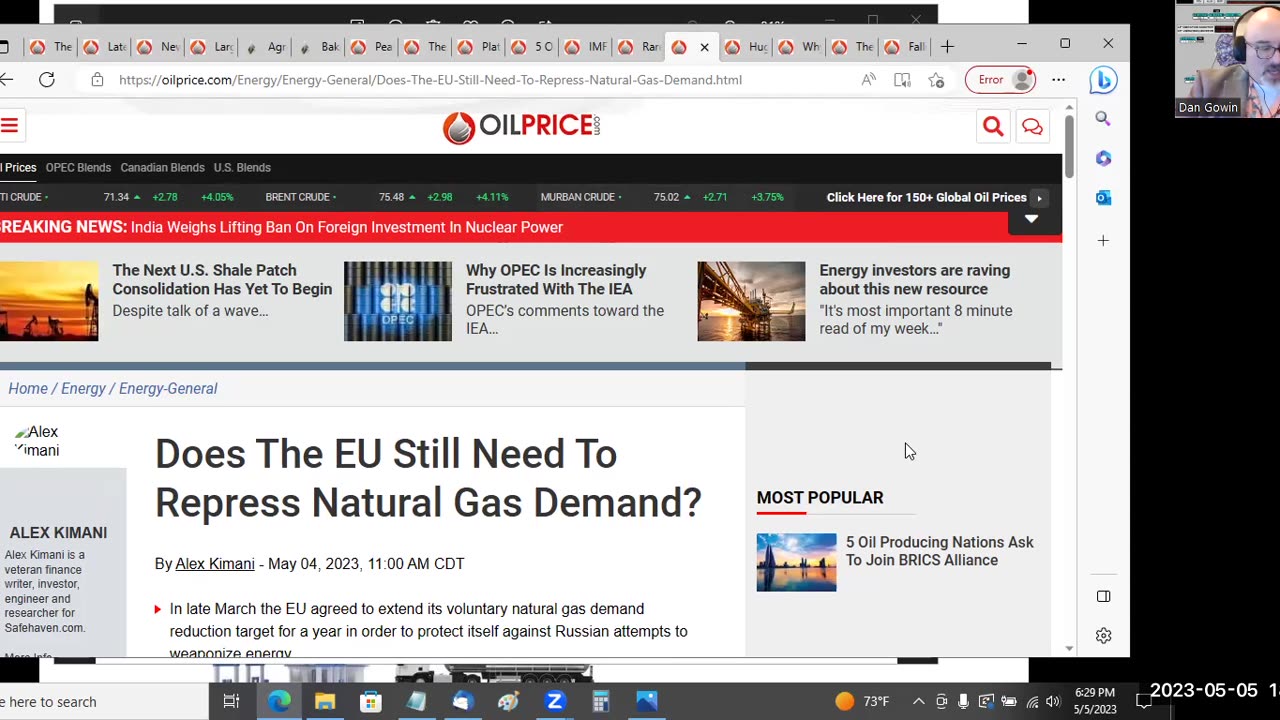The width and height of the screenshot is (1280, 720).
Task: Select the Canadian Blends price tab
Action: tap(162, 167)
